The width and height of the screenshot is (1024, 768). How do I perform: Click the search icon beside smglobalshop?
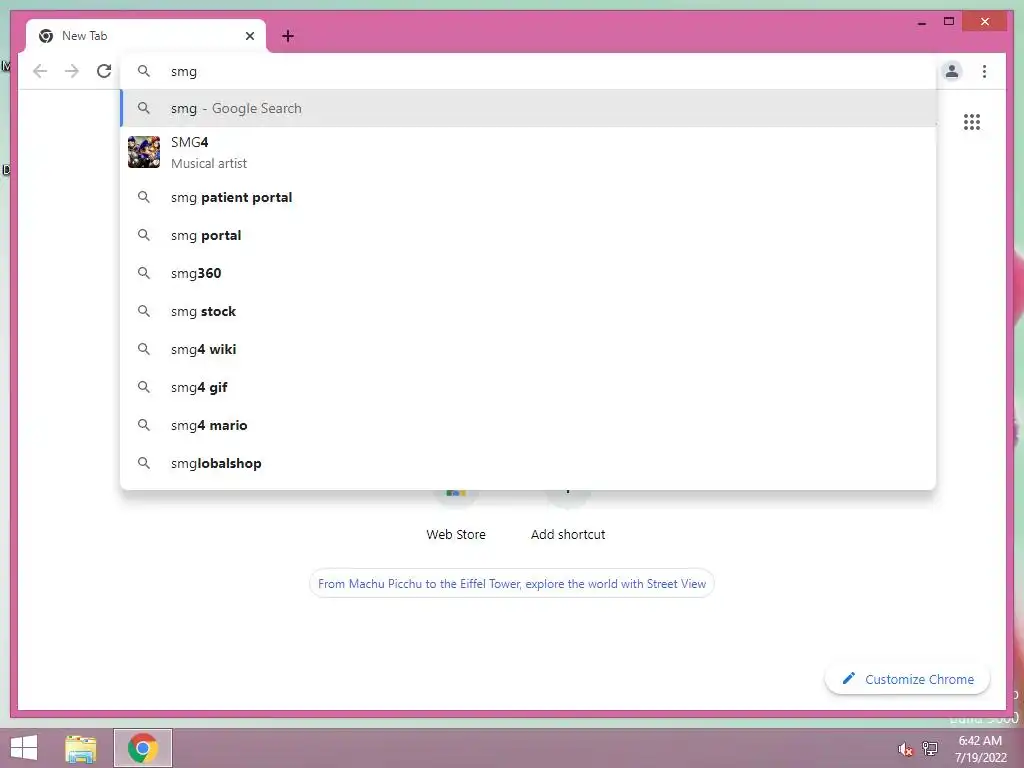pyautogui.click(x=144, y=463)
